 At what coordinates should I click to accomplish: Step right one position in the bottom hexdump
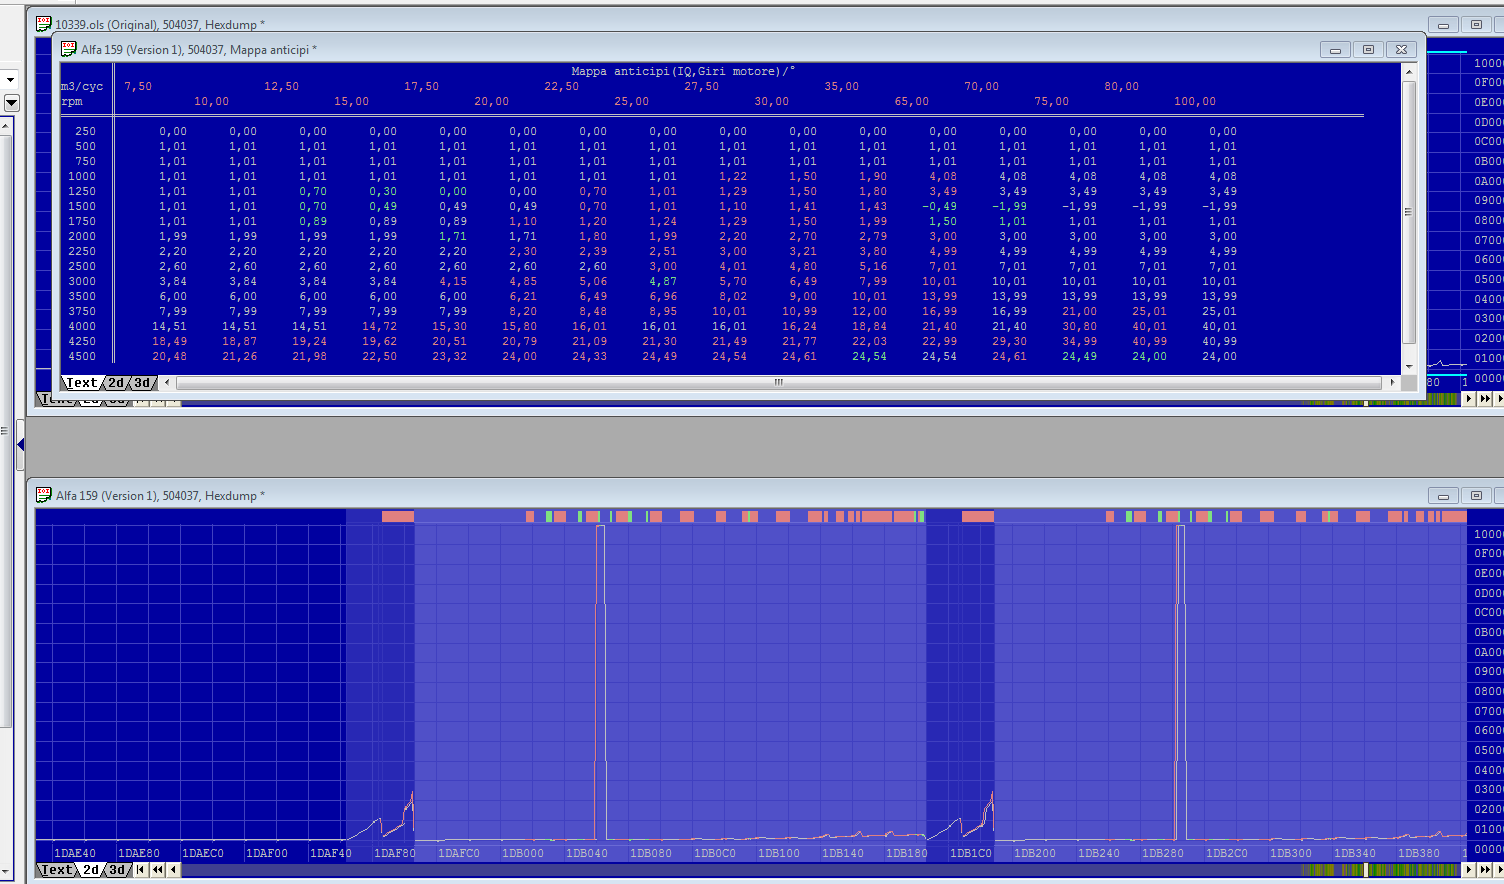click(x=1469, y=870)
